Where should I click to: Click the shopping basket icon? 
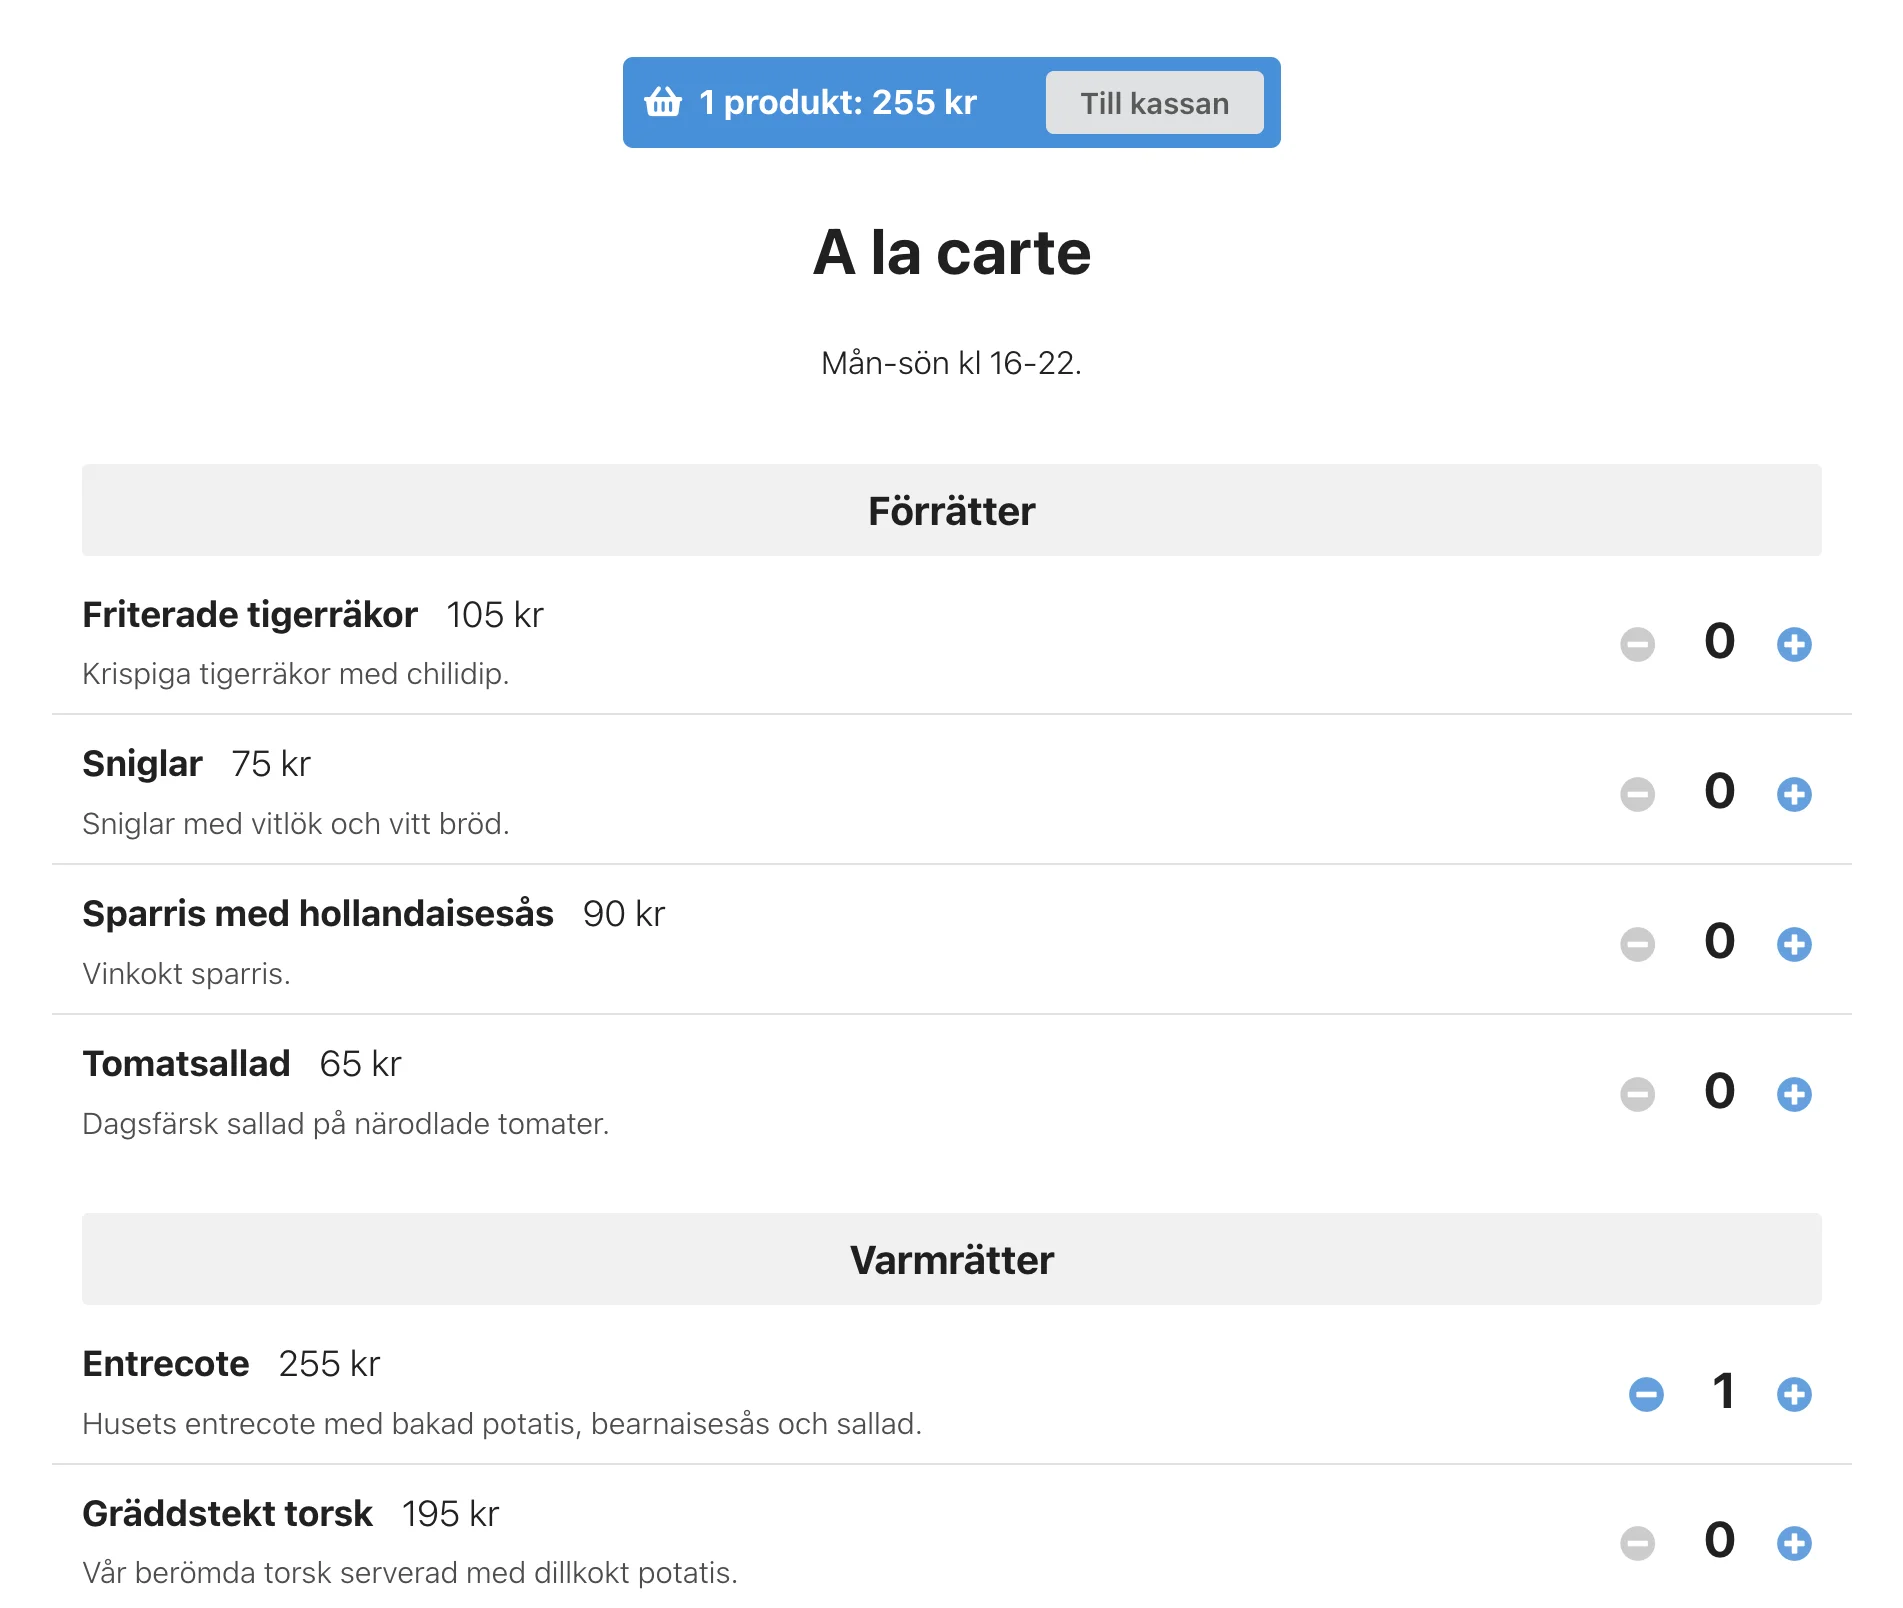[663, 102]
